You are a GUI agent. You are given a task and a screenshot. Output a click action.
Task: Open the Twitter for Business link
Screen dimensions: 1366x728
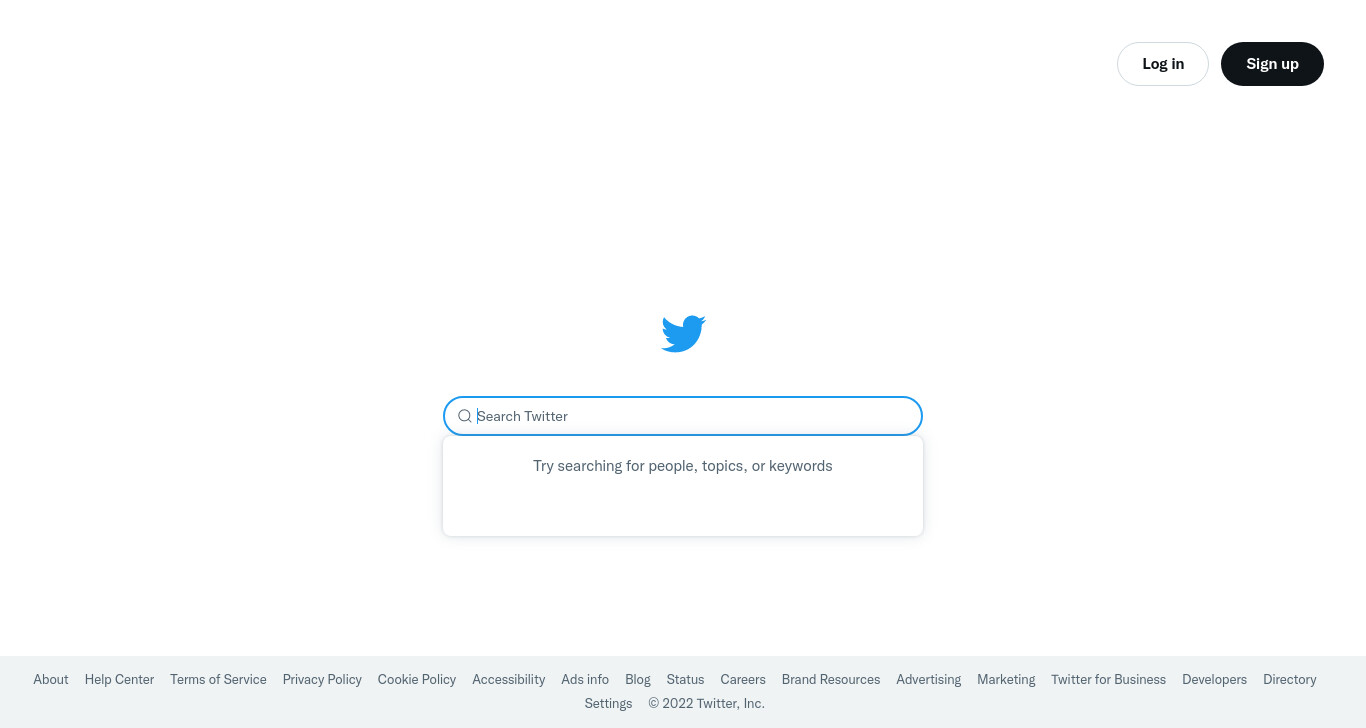click(1108, 679)
